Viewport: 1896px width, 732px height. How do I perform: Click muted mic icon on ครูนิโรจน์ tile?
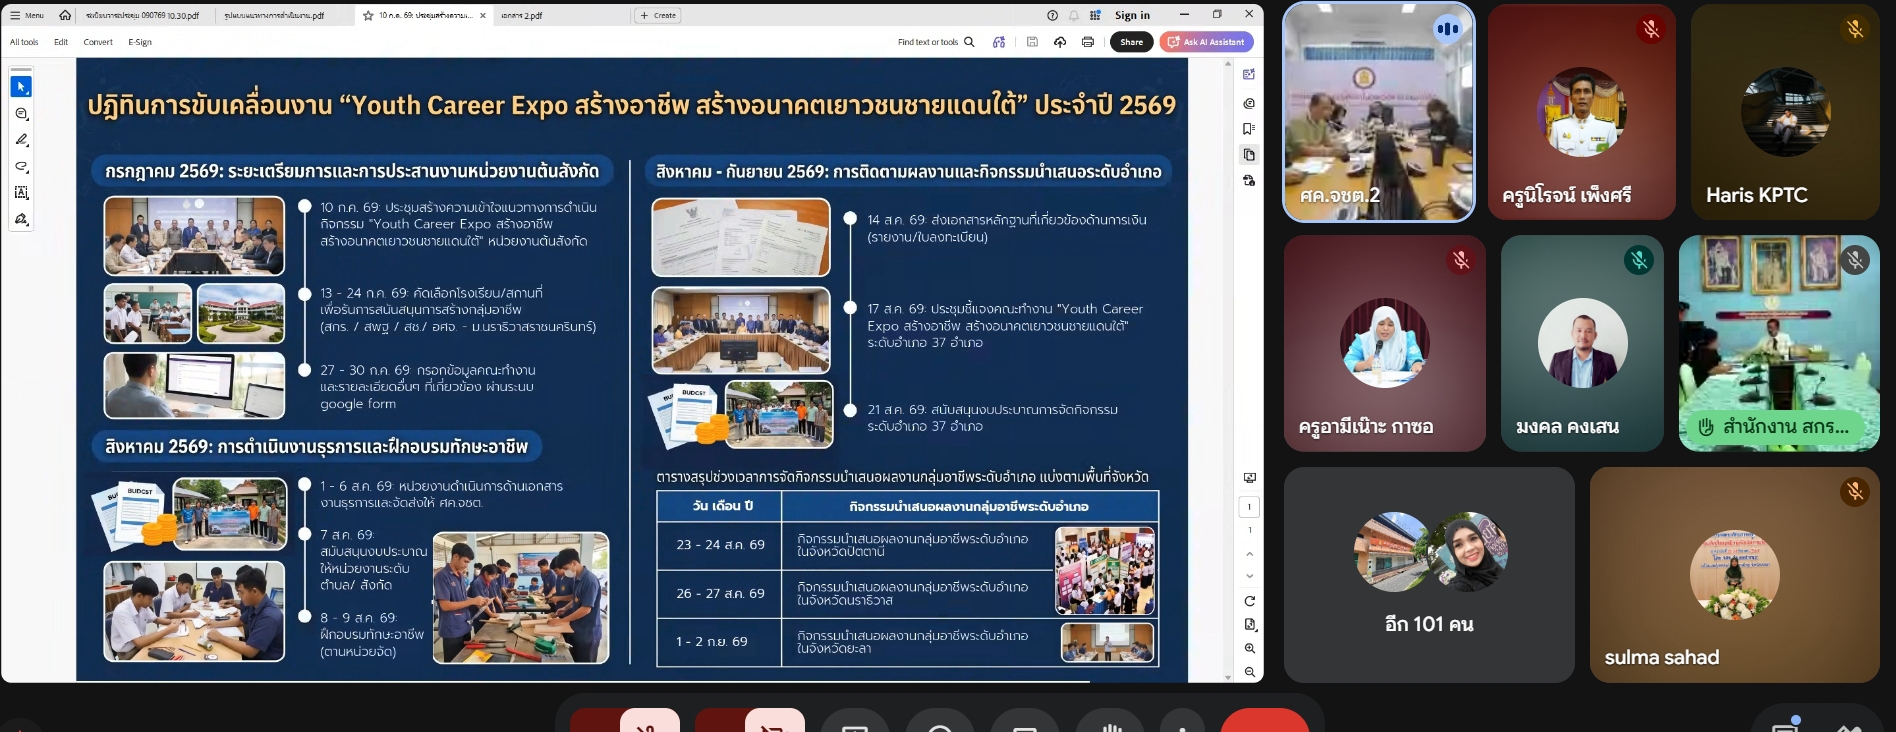point(1651,29)
